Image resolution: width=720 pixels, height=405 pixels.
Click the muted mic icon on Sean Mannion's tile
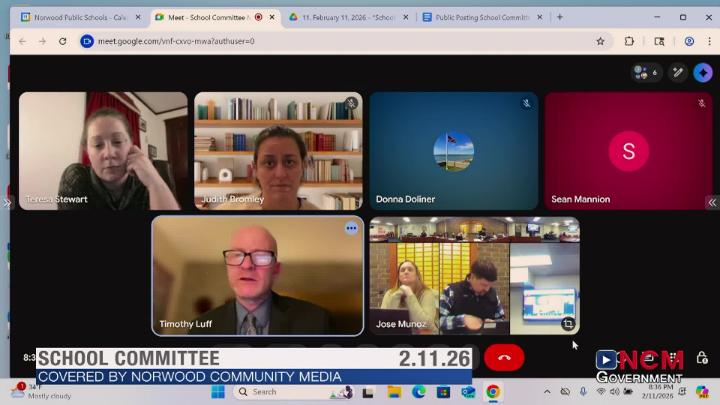pyautogui.click(x=702, y=104)
